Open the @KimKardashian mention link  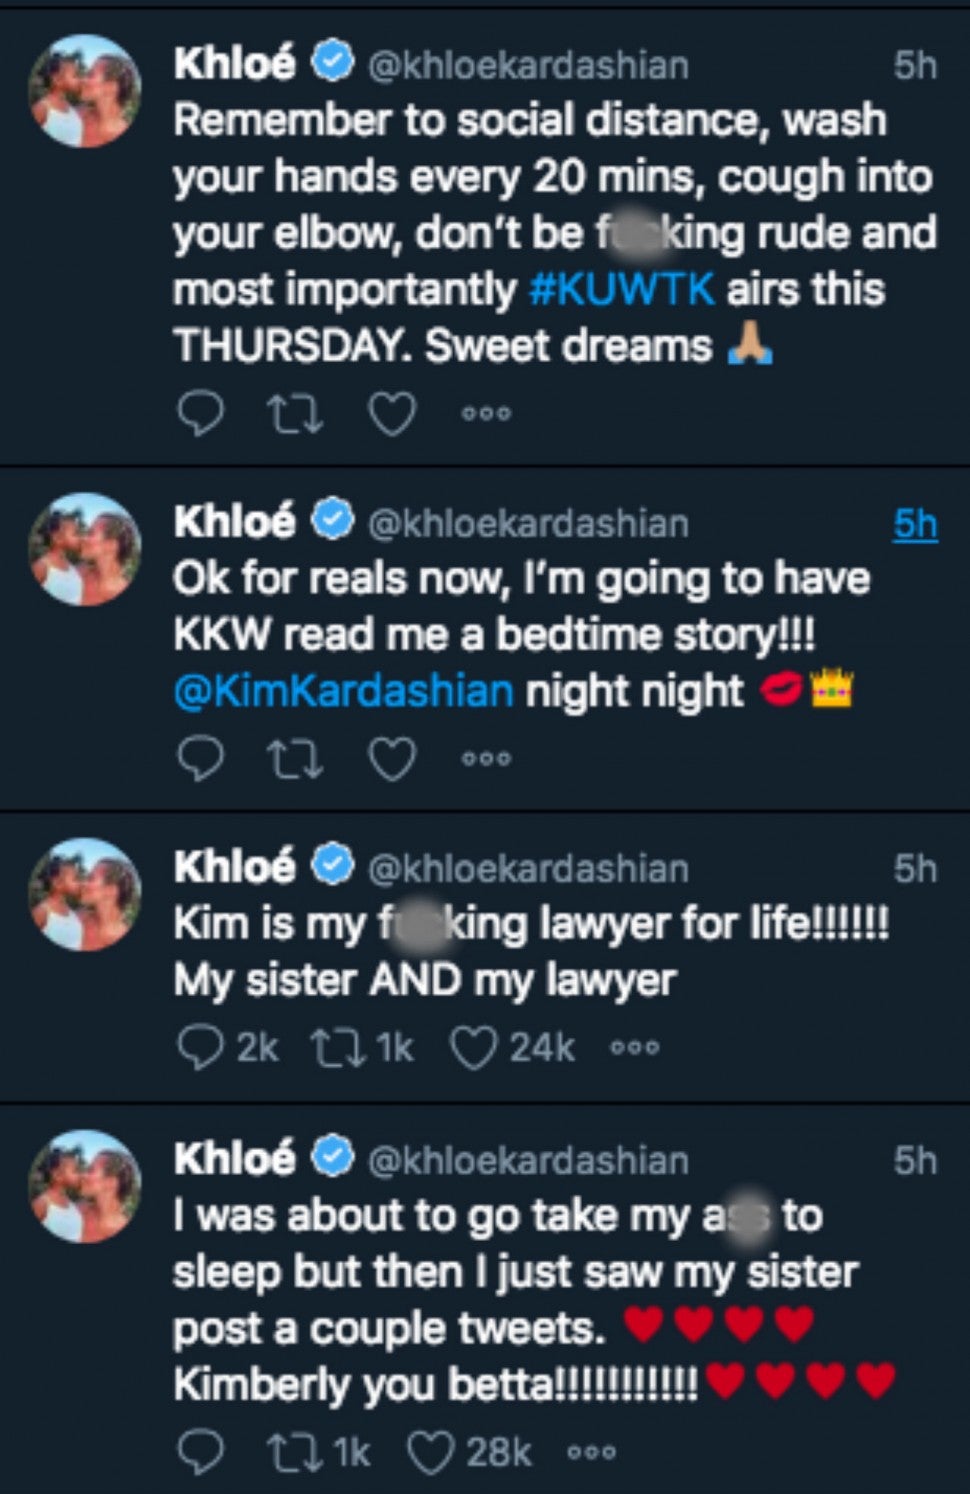click(343, 691)
